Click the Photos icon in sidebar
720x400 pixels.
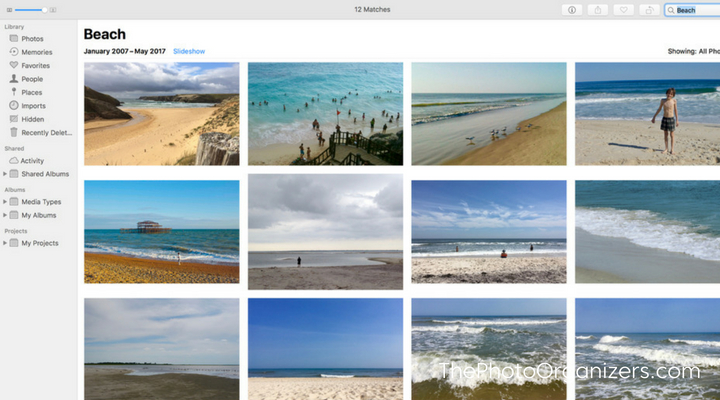[x=14, y=39]
